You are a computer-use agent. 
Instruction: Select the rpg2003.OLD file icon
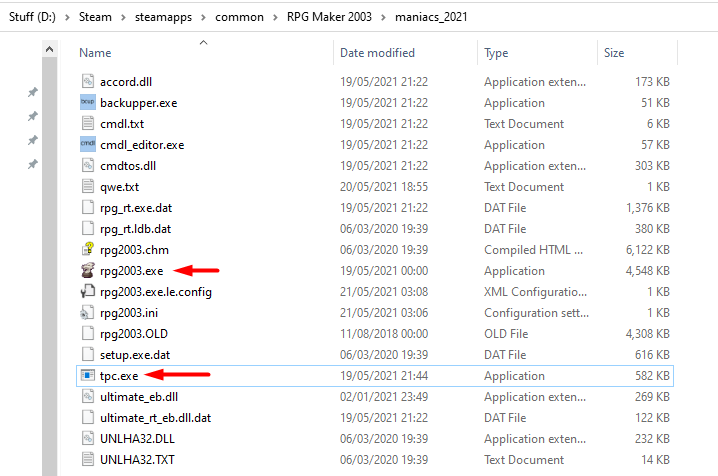point(87,334)
